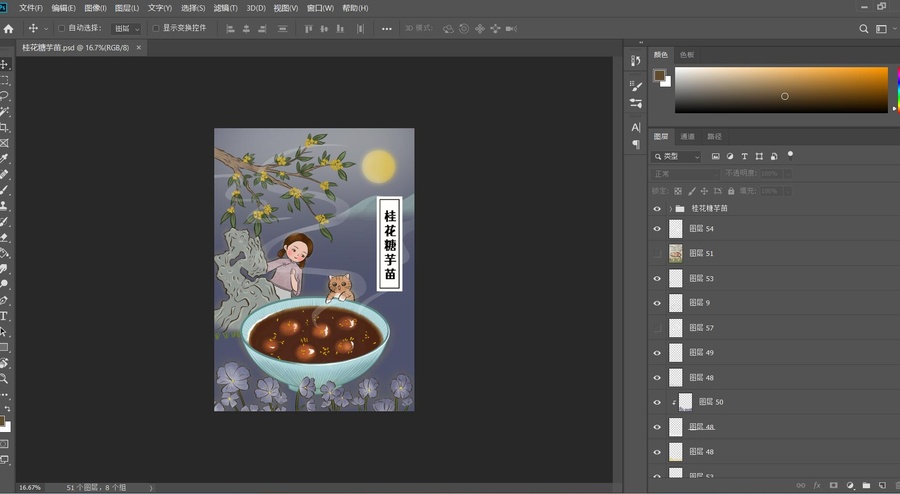This screenshot has width=900, height=494.
Task: Select the Zoom tool in left toolbar
Action: (x=5, y=379)
